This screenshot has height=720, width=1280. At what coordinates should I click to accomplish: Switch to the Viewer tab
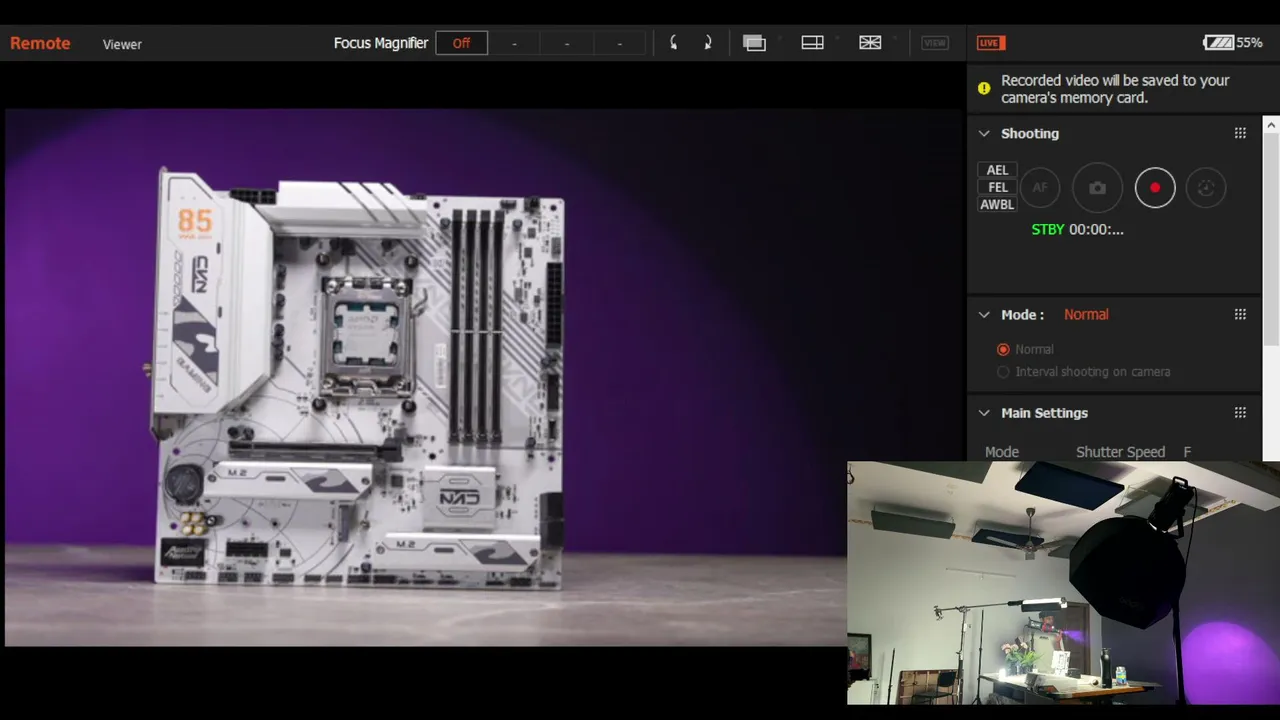[122, 44]
